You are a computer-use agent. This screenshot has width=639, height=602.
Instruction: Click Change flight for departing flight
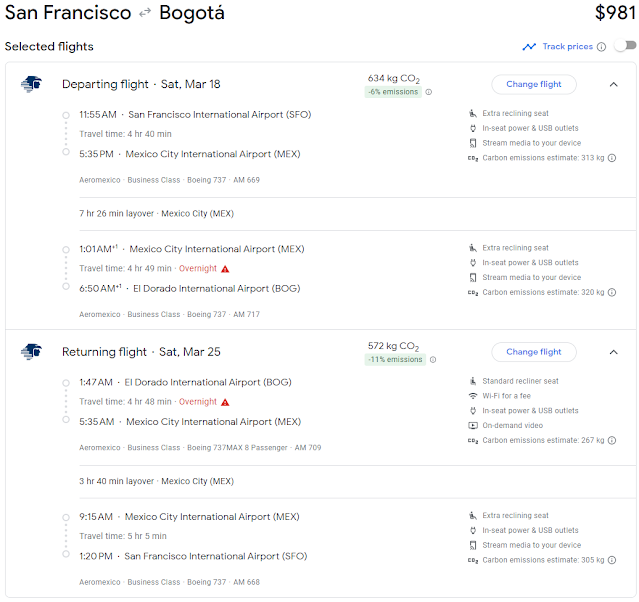(533, 85)
